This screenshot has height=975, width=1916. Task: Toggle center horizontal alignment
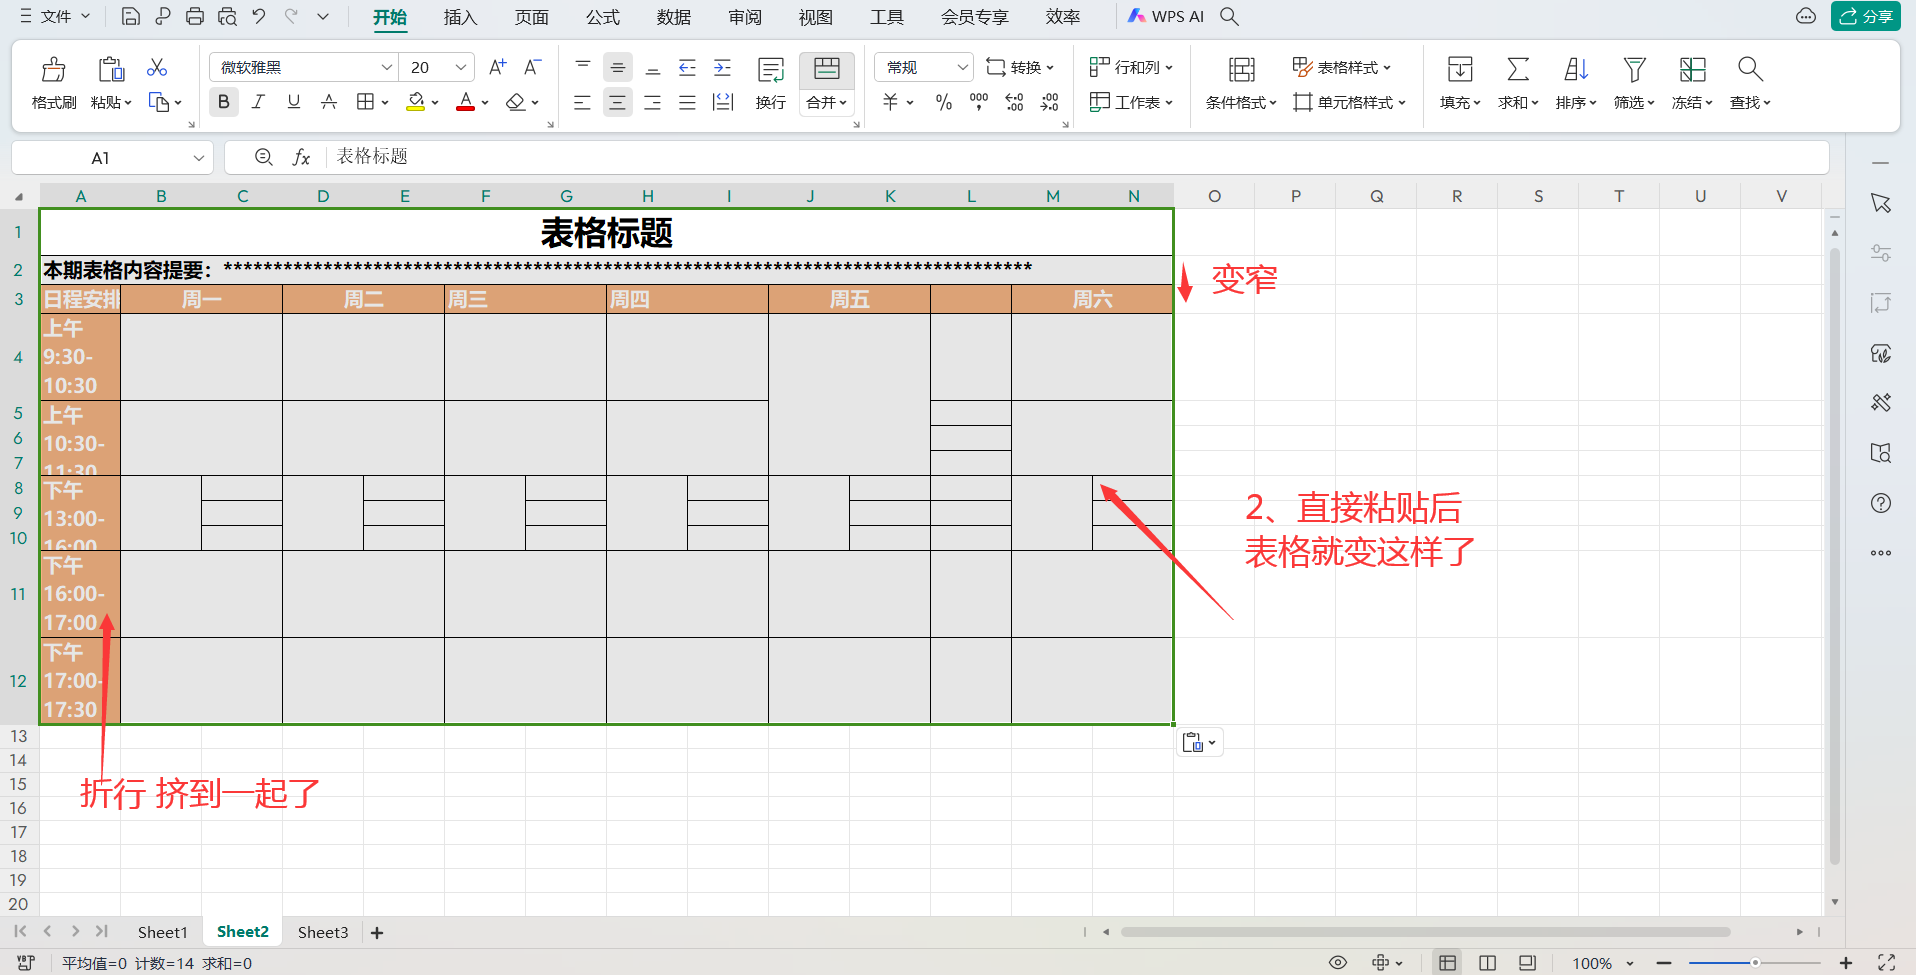point(618,102)
